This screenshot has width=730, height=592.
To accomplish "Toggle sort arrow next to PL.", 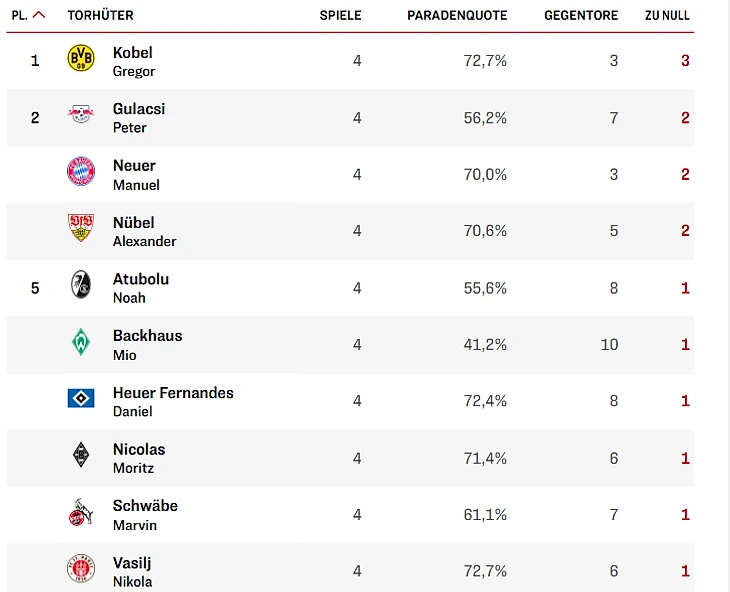I will click(39, 15).
